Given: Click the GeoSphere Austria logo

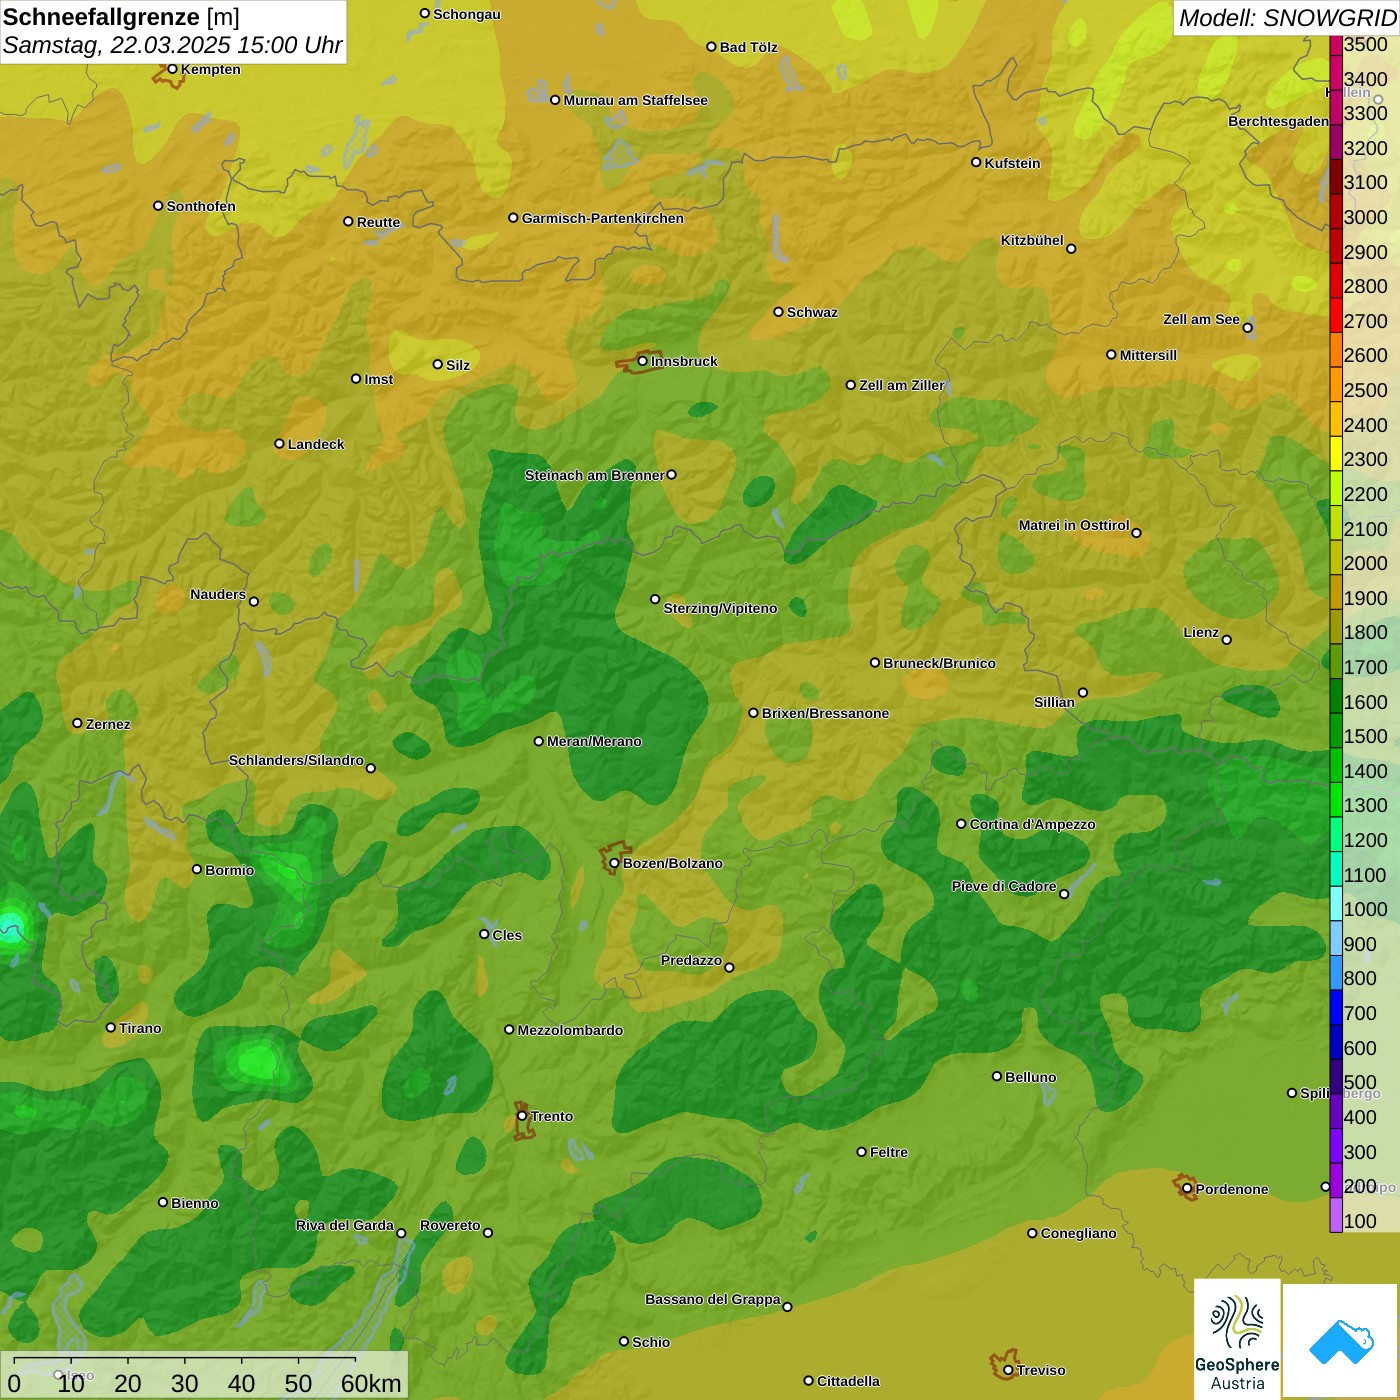Looking at the screenshot, I should coord(1237,1339).
